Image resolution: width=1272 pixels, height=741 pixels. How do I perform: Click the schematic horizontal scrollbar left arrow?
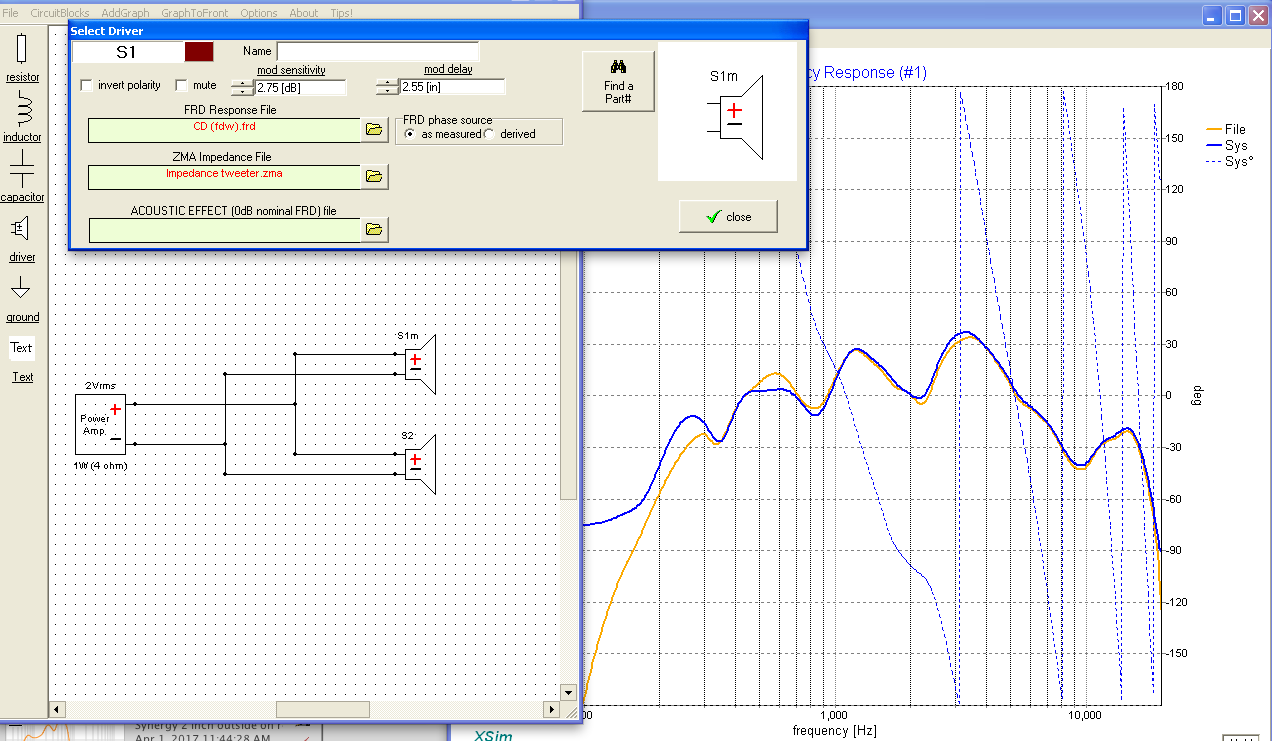point(57,709)
